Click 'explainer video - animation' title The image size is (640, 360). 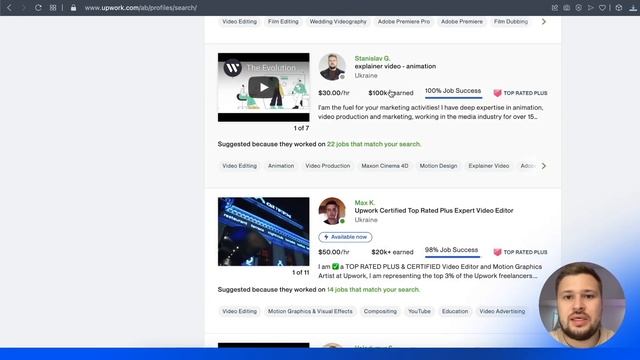coord(395,67)
